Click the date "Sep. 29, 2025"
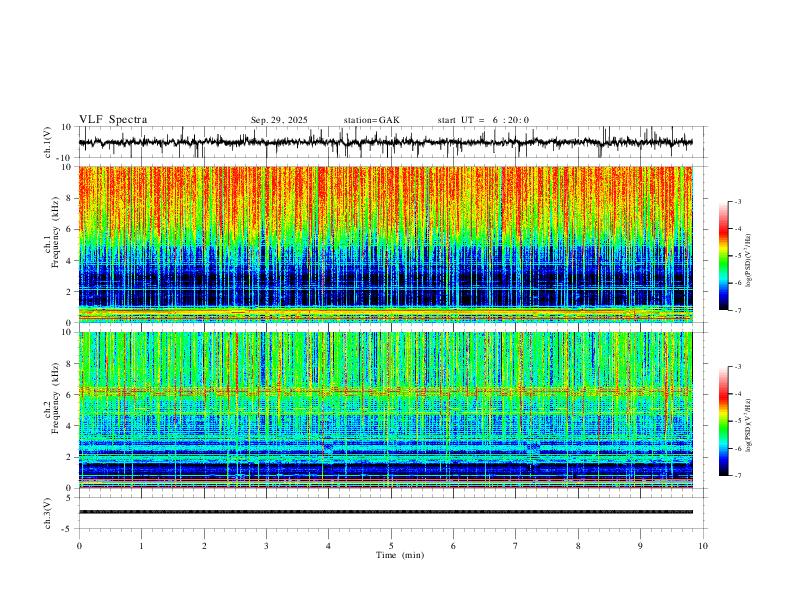792x612 pixels. [x=279, y=120]
